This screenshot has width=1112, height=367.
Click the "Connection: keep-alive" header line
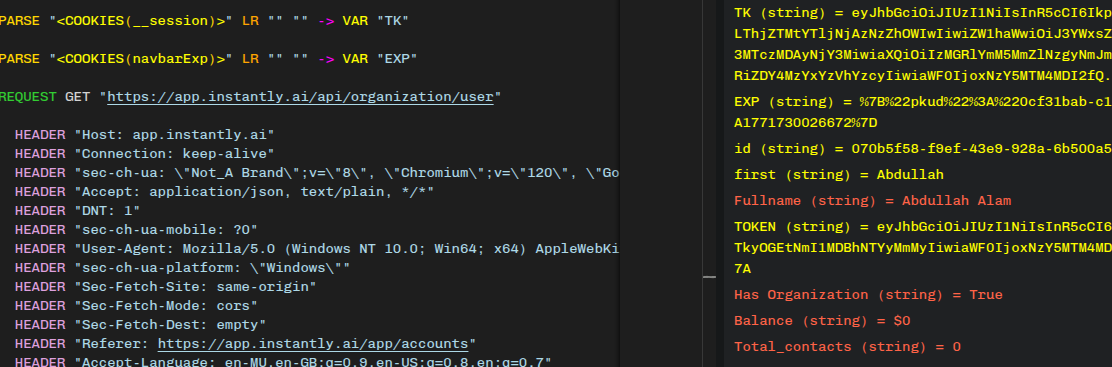tap(145, 153)
